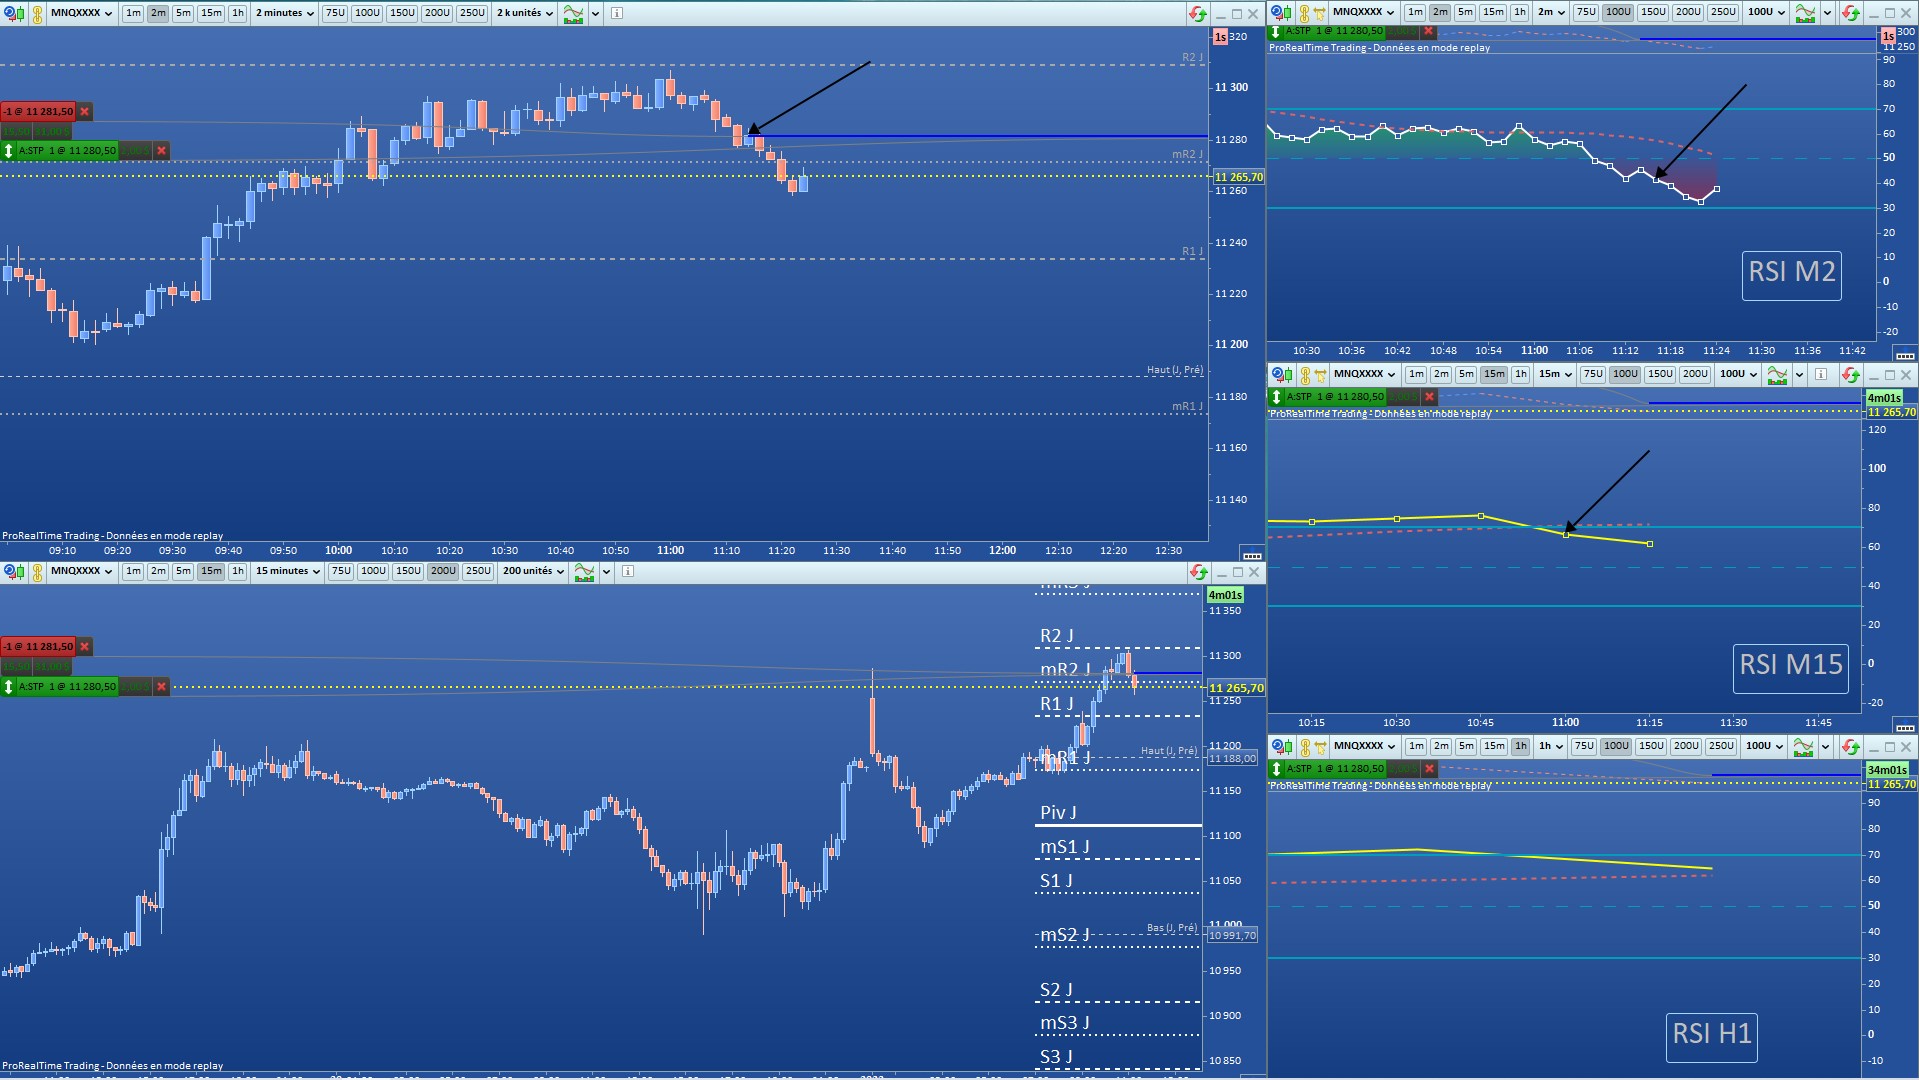Open the '15 minutes' timeframe dropdown

coord(288,571)
